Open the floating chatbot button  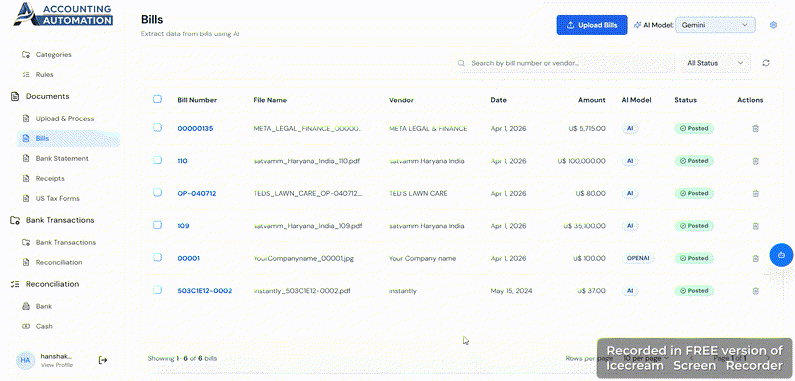pos(781,255)
